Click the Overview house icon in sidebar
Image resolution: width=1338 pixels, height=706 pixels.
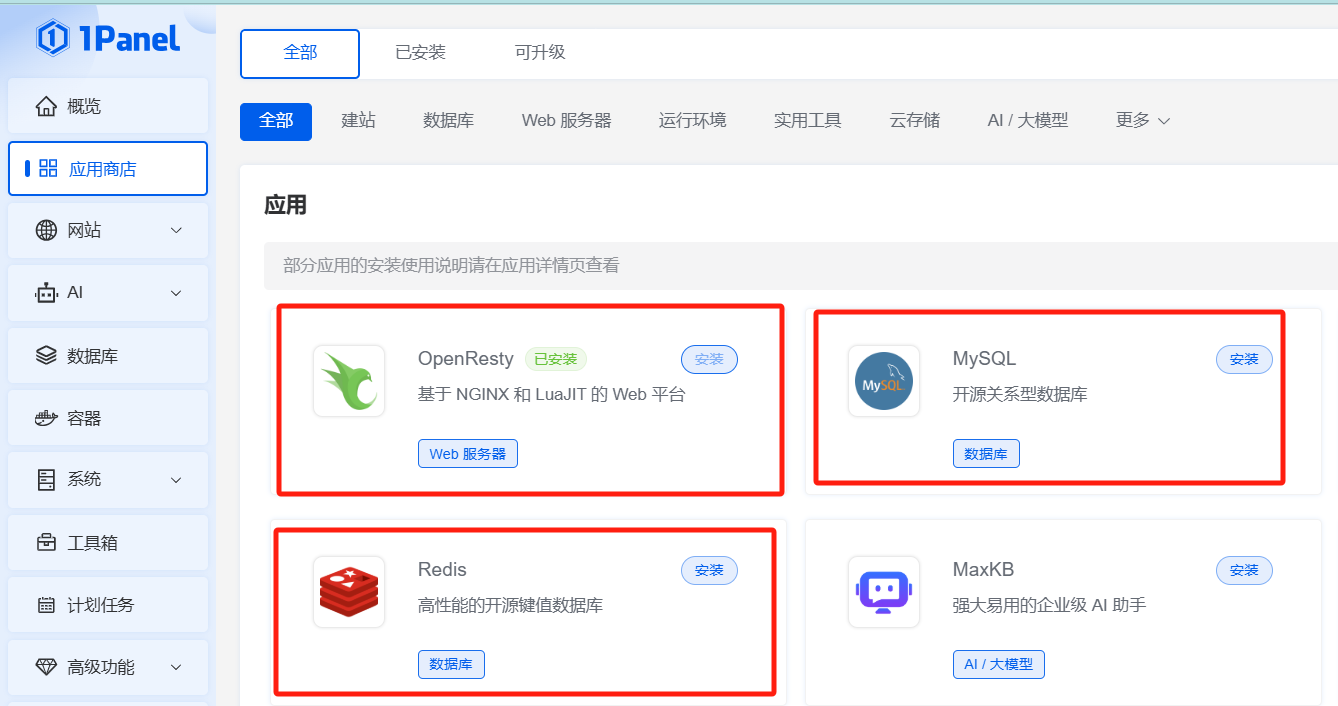coord(46,106)
